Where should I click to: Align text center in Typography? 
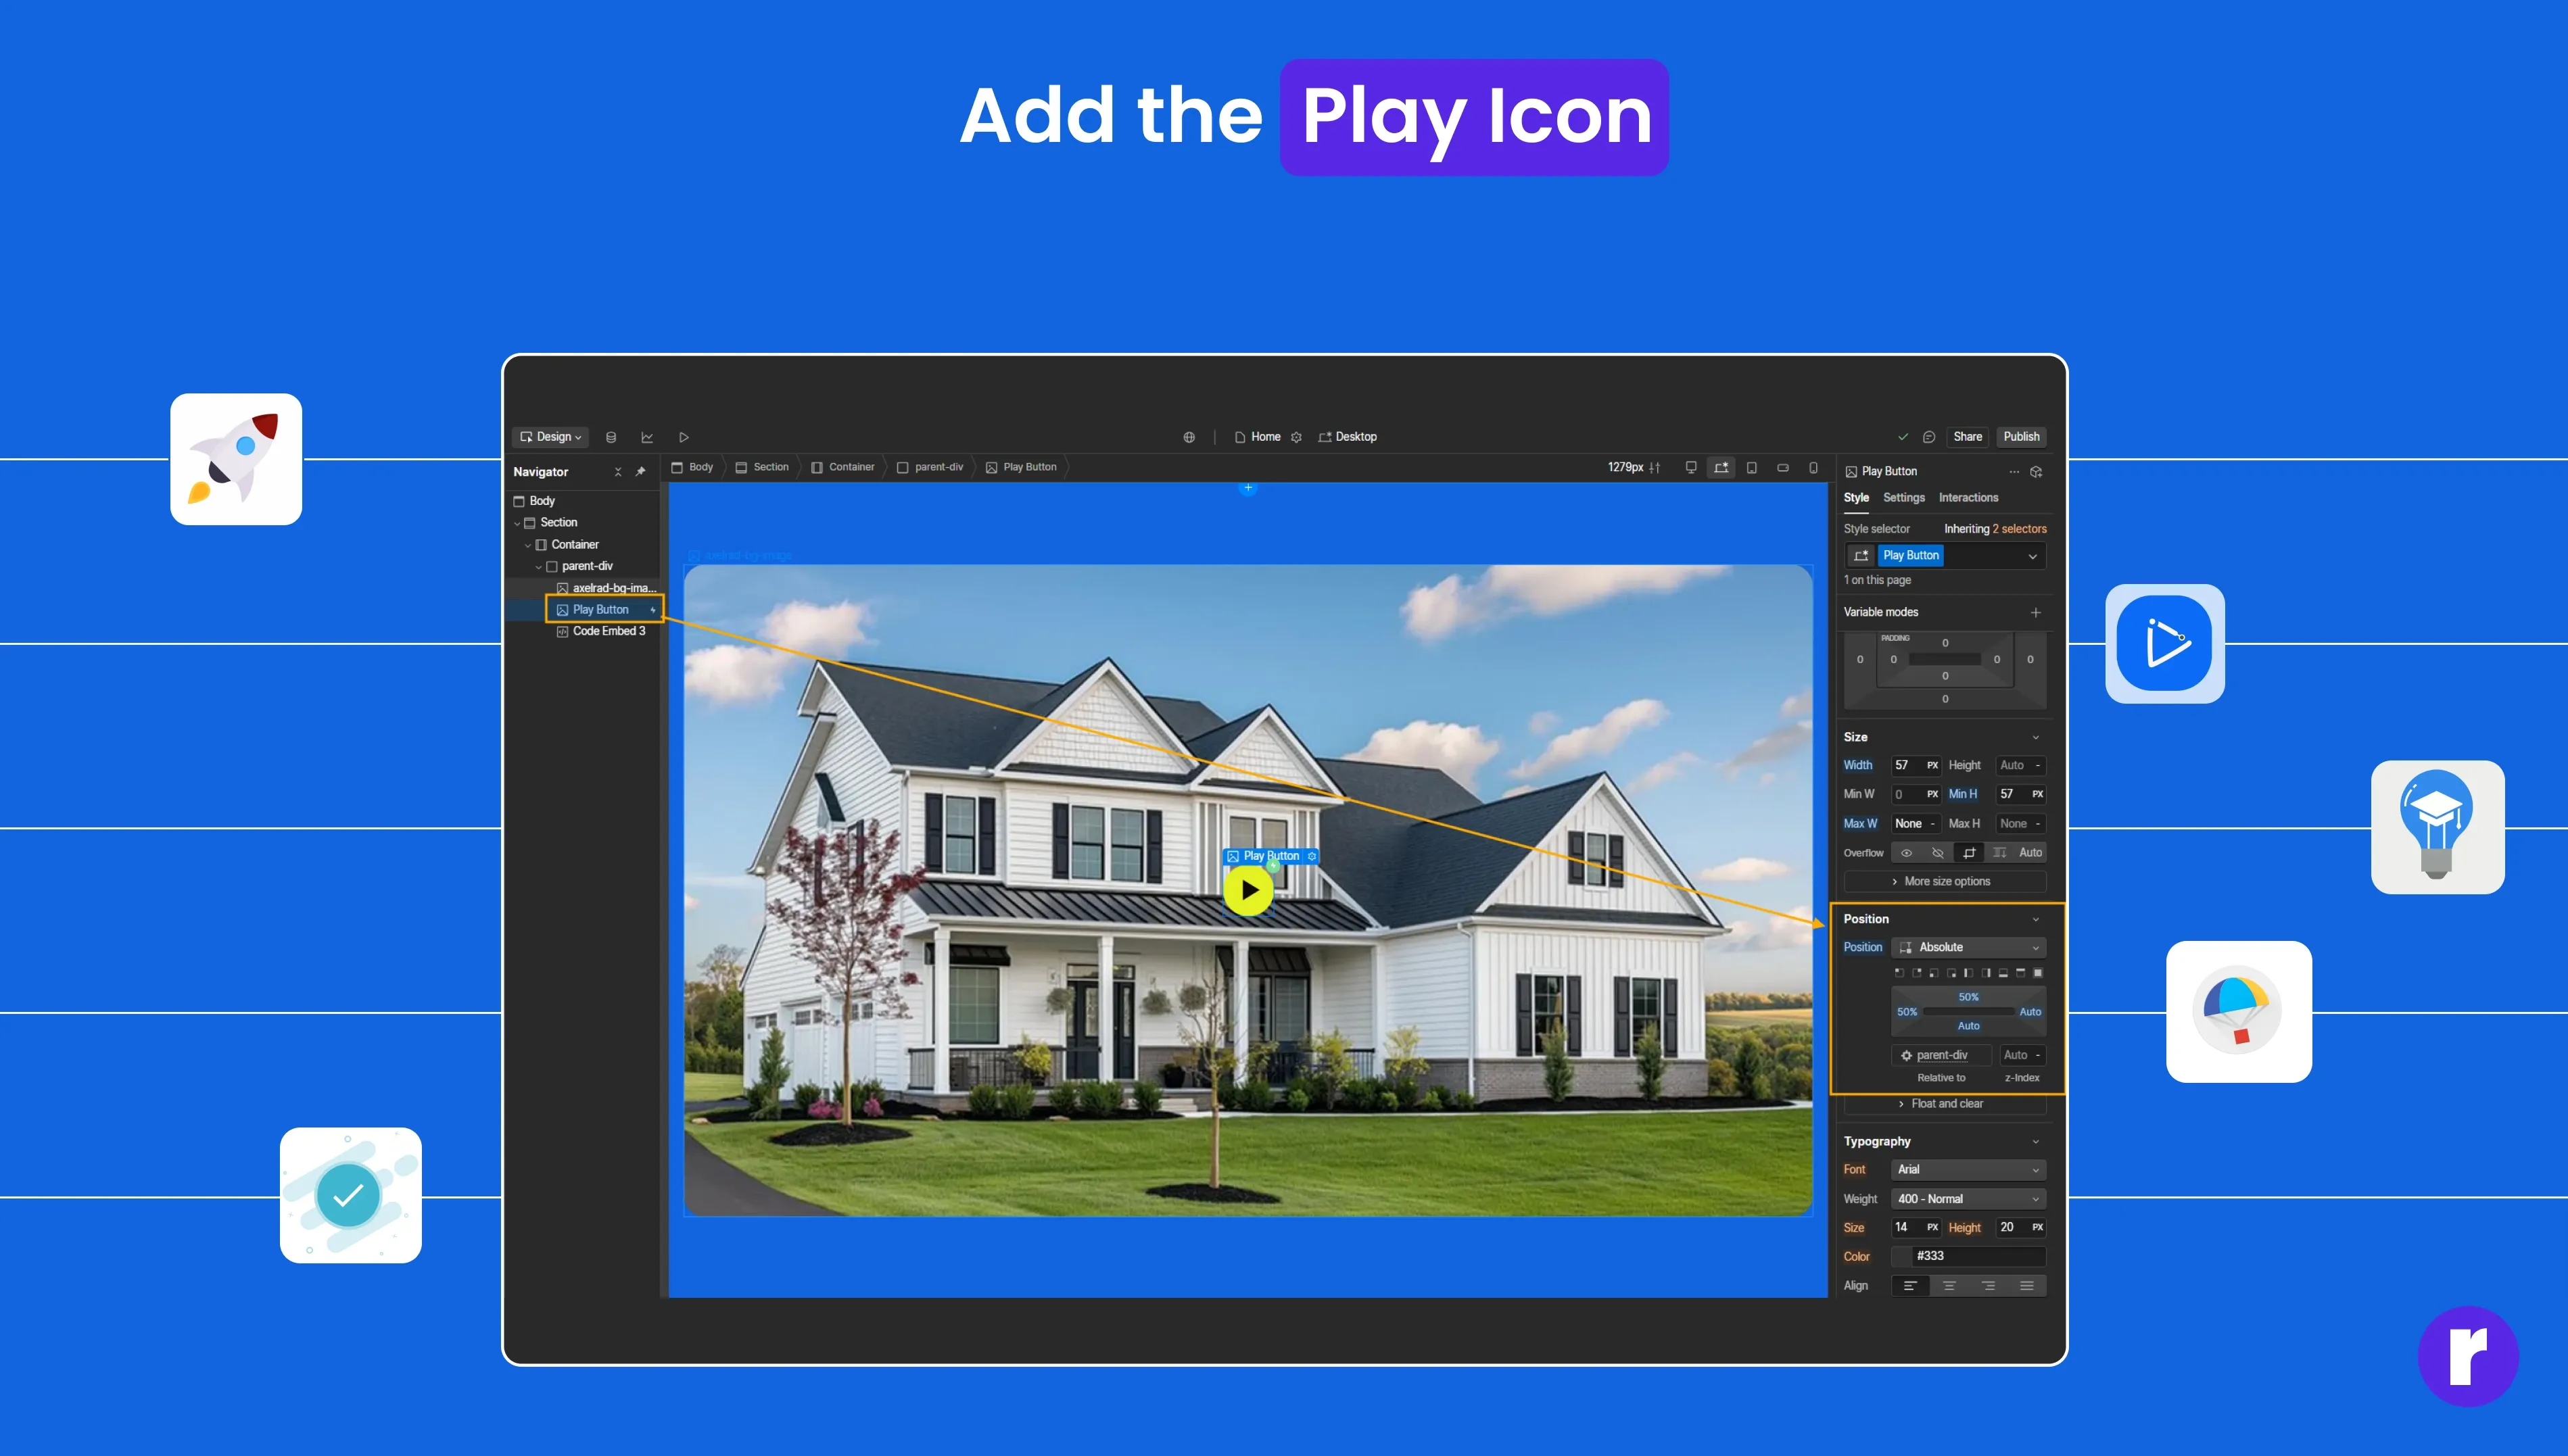coord(1949,1286)
